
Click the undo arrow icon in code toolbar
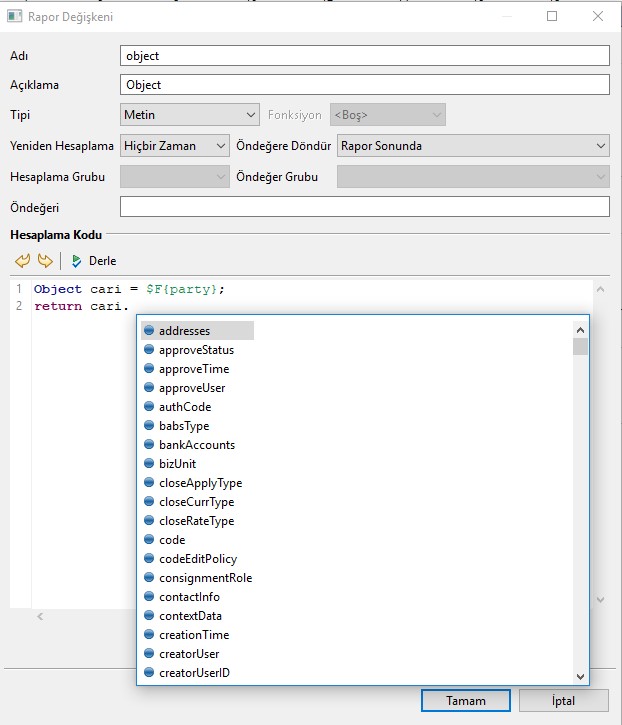pos(22,261)
